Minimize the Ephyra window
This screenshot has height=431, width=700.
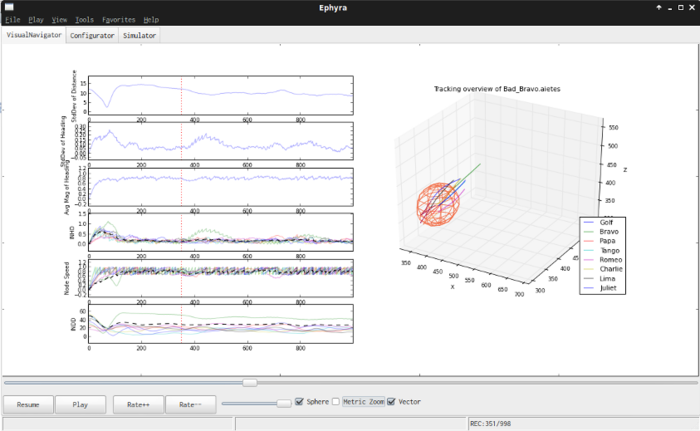click(x=670, y=8)
